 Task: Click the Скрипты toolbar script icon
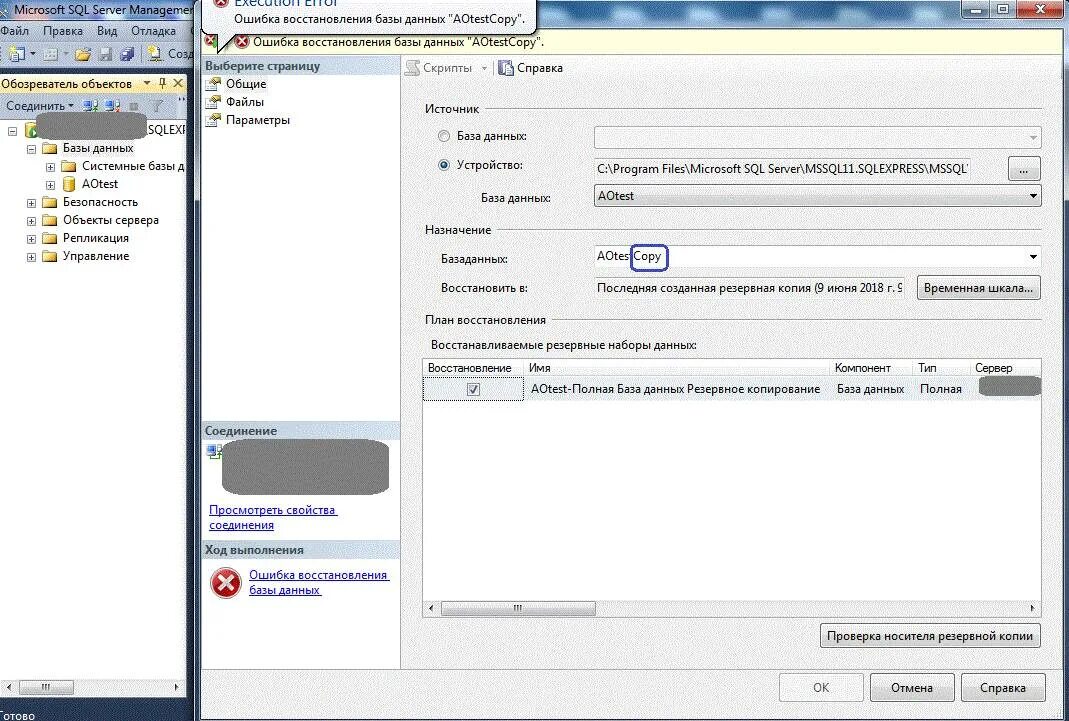(x=412, y=68)
